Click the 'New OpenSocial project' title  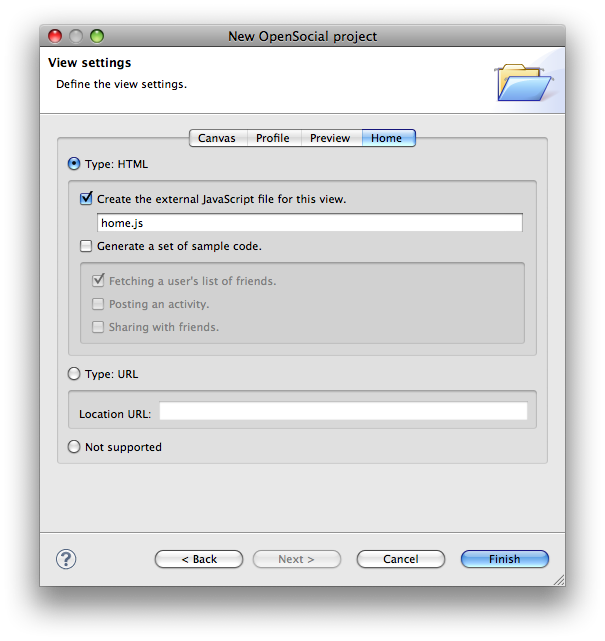pyautogui.click(x=302, y=36)
